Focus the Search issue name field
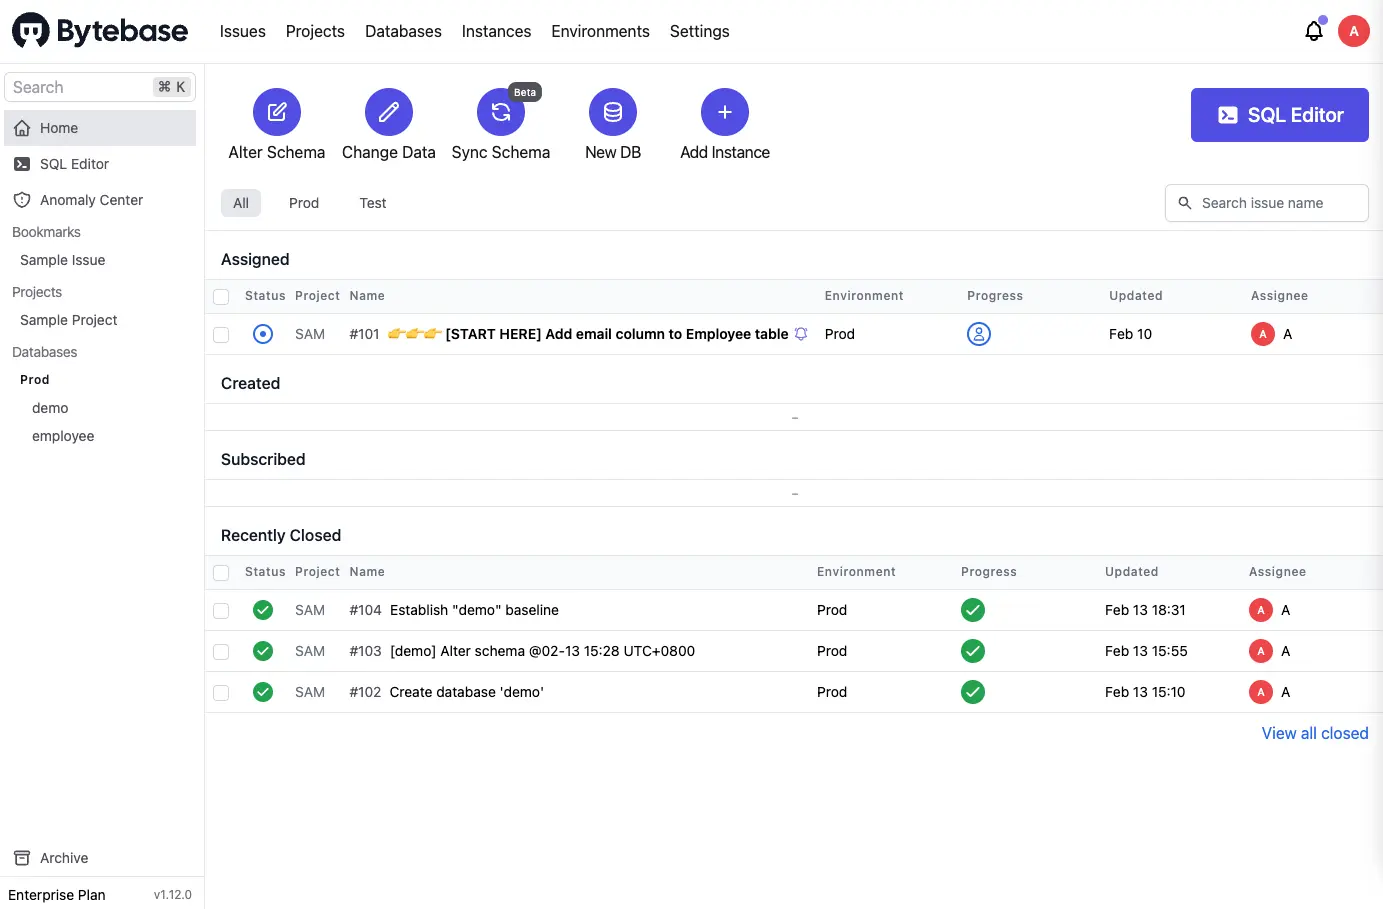 [1267, 203]
